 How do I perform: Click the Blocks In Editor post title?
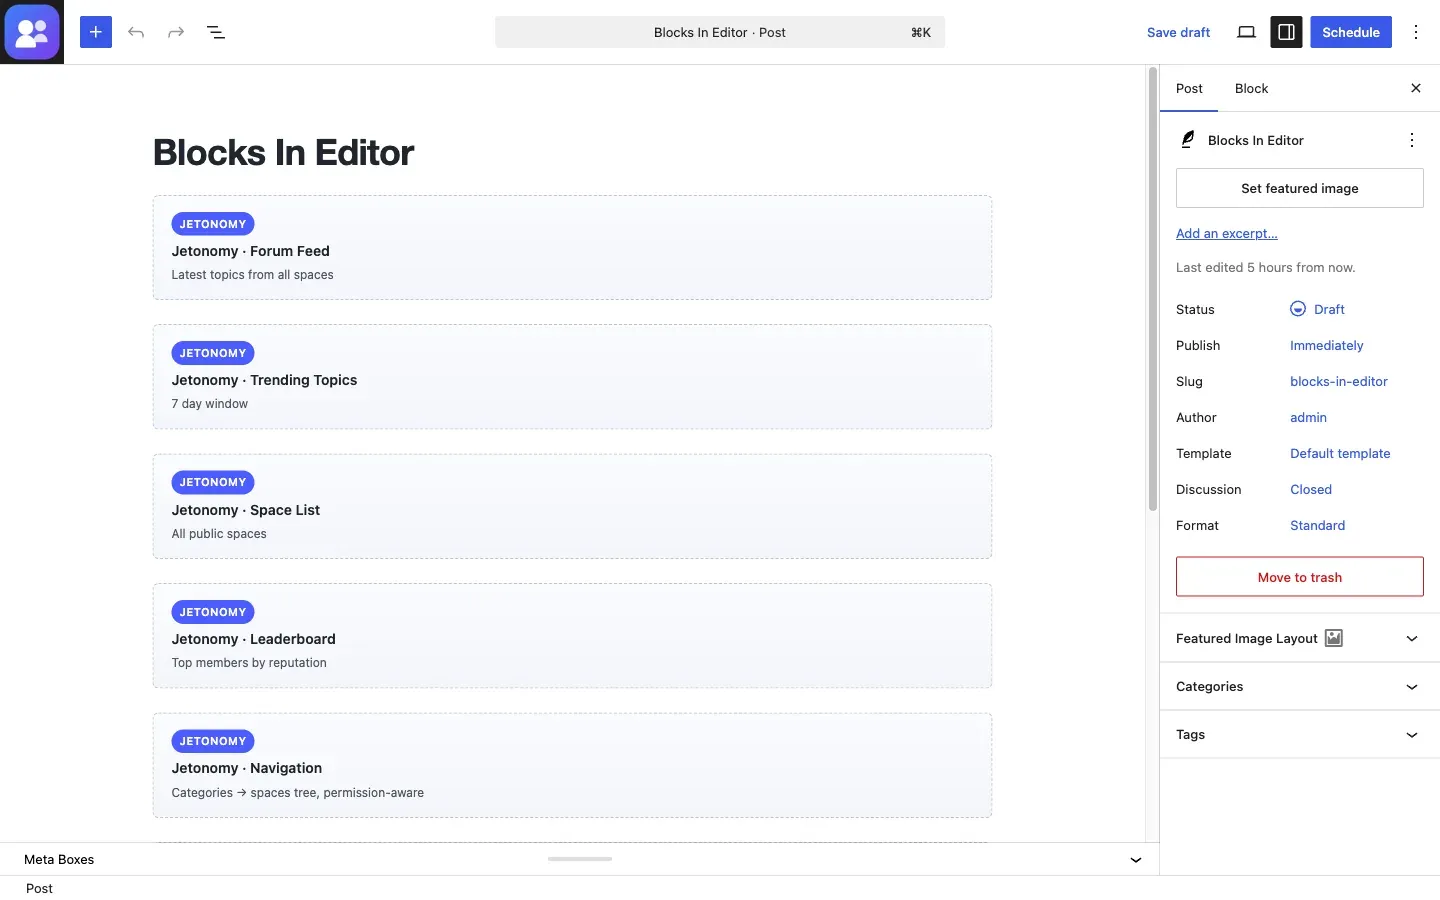[283, 152]
